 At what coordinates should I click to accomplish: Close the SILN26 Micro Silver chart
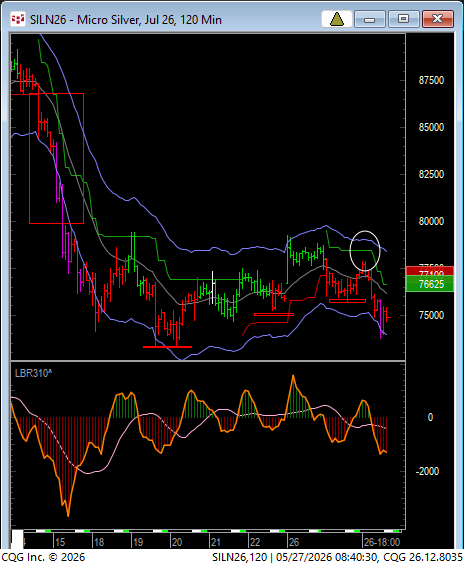point(437,19)
